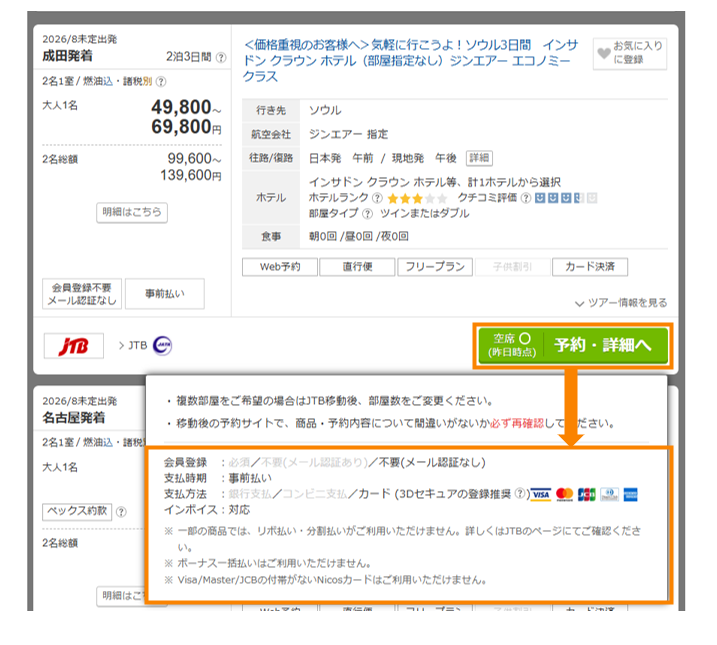Click the ツインまたはダブル room type text
Screen dimensions: 717x645
pyautogui.click(x=425, y=213)
